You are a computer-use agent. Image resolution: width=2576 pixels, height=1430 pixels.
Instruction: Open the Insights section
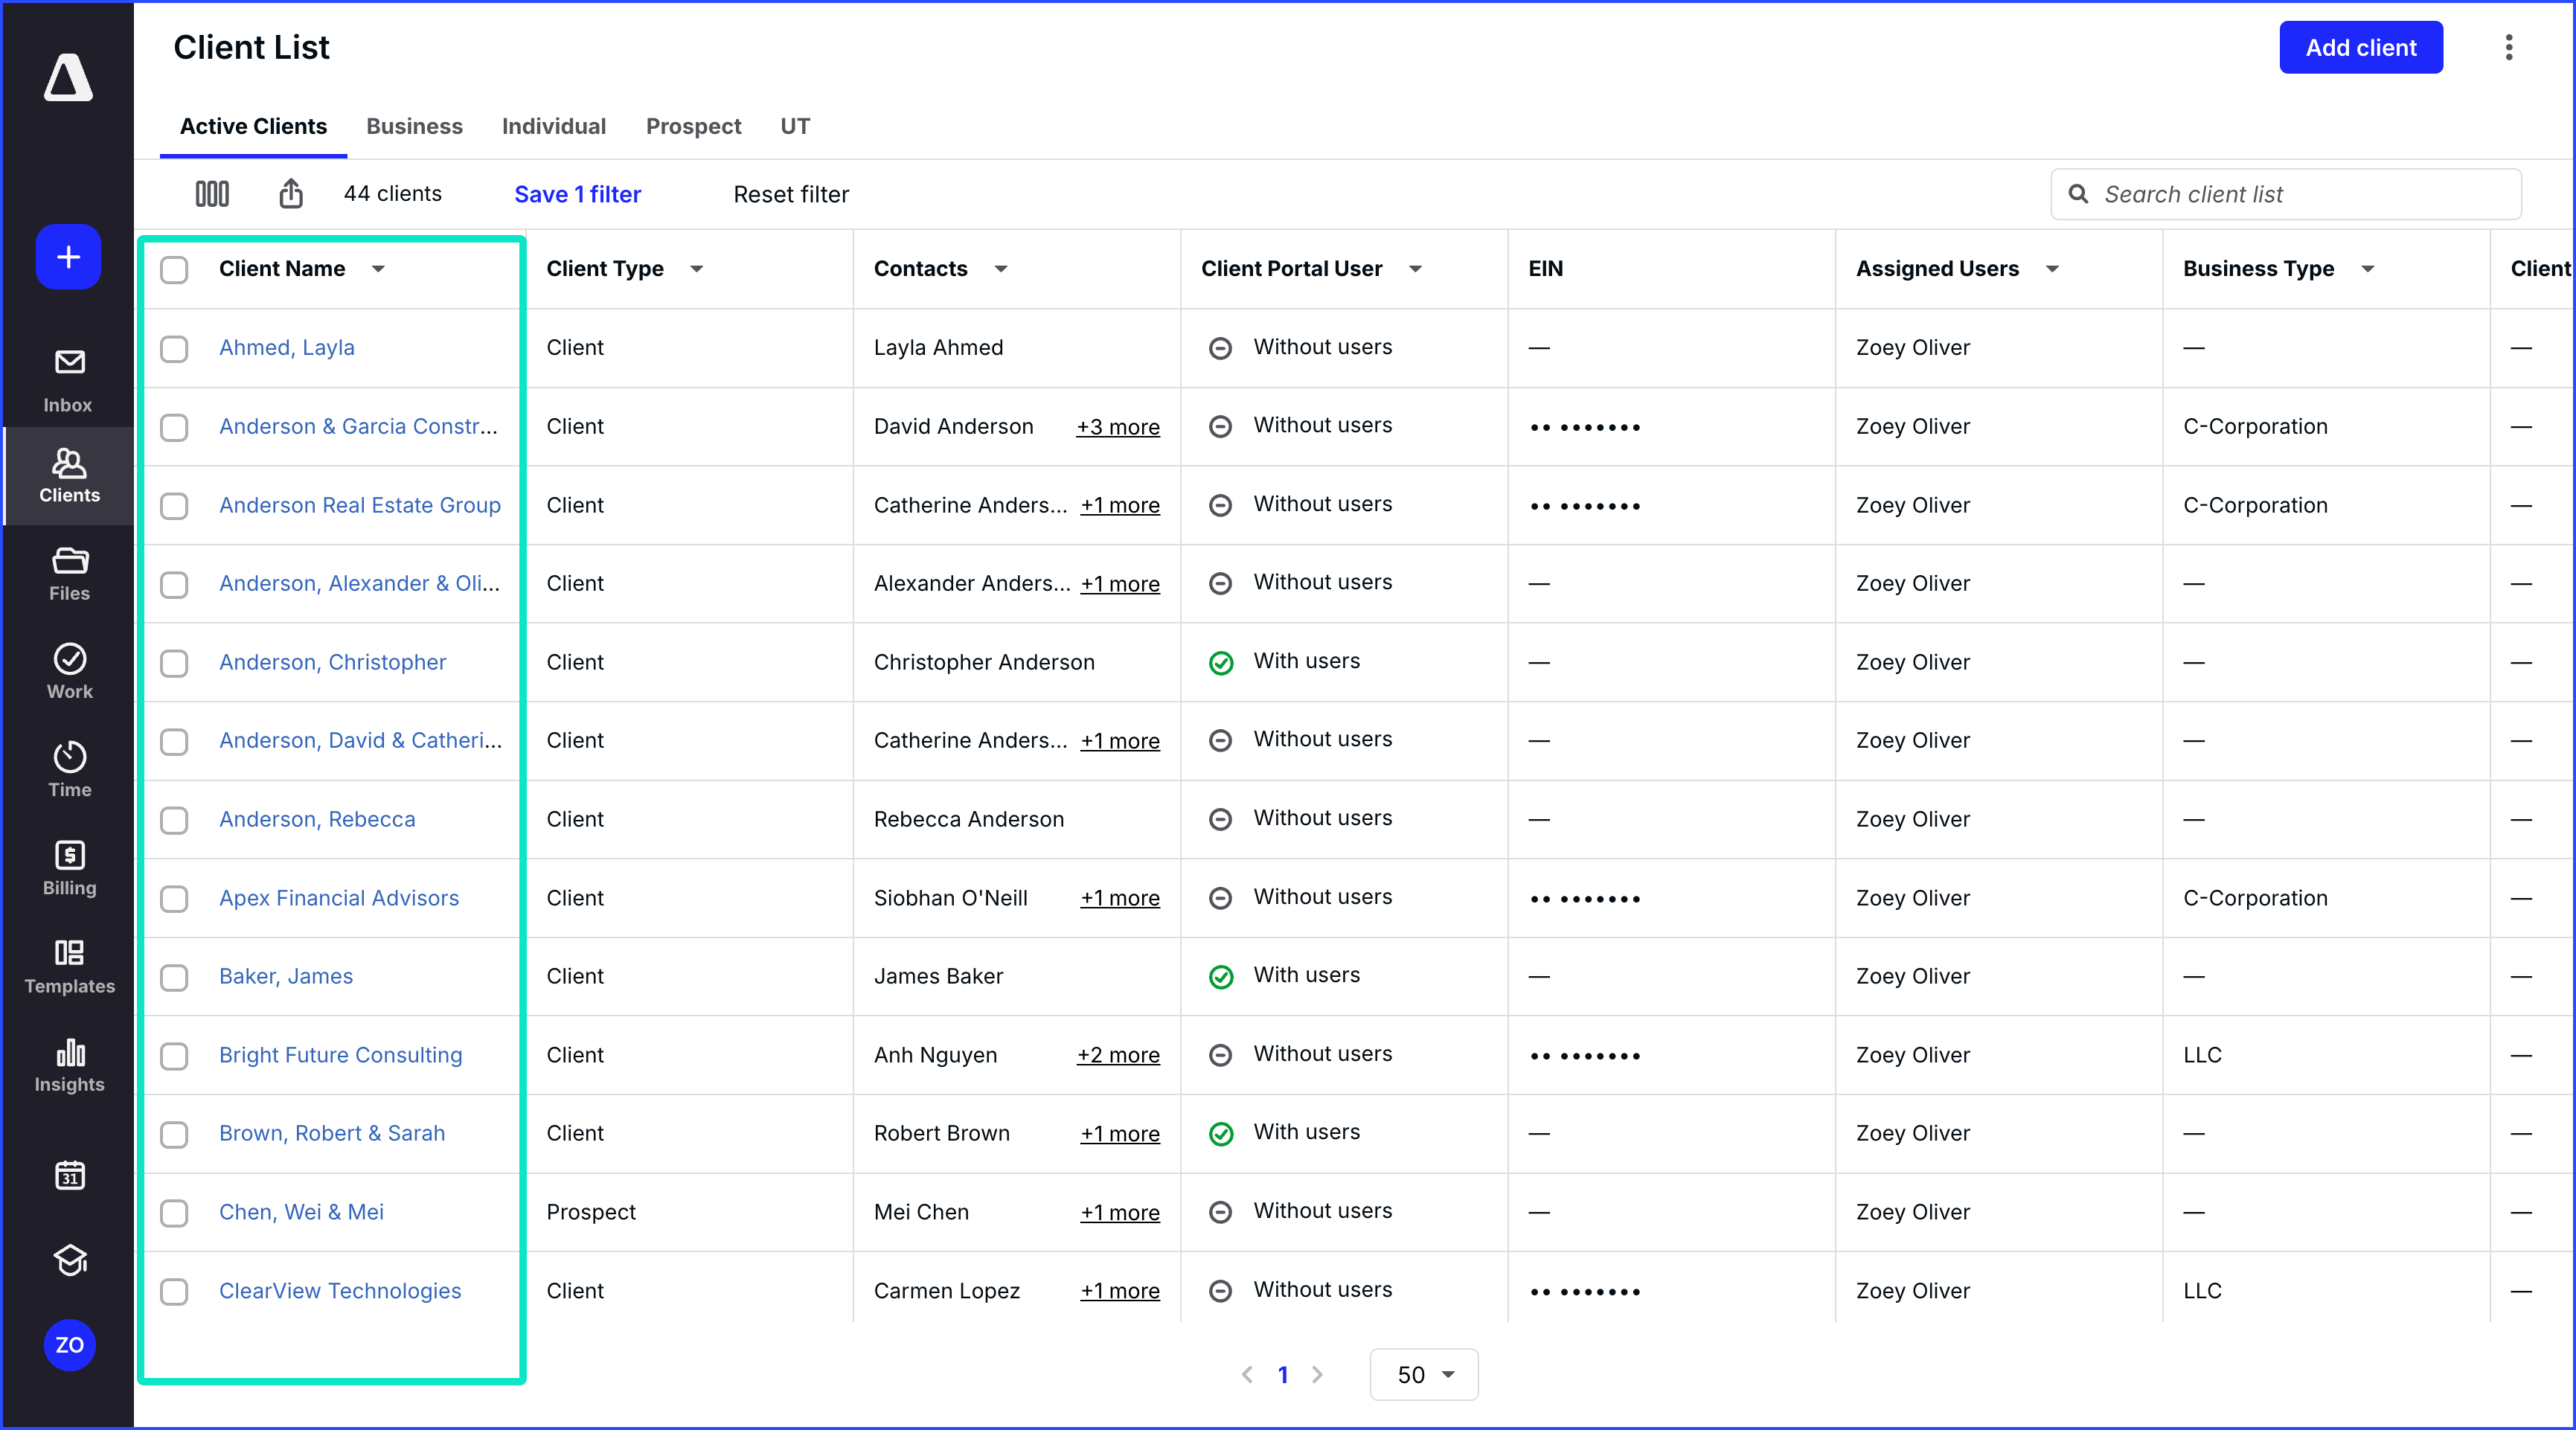[x=67, y=1066]
